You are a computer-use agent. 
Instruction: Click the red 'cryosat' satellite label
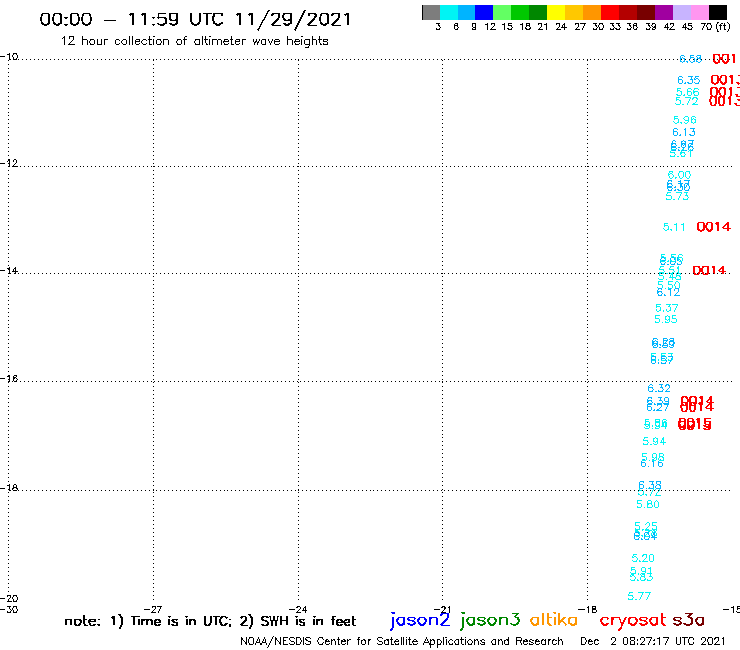coord(633,620)
